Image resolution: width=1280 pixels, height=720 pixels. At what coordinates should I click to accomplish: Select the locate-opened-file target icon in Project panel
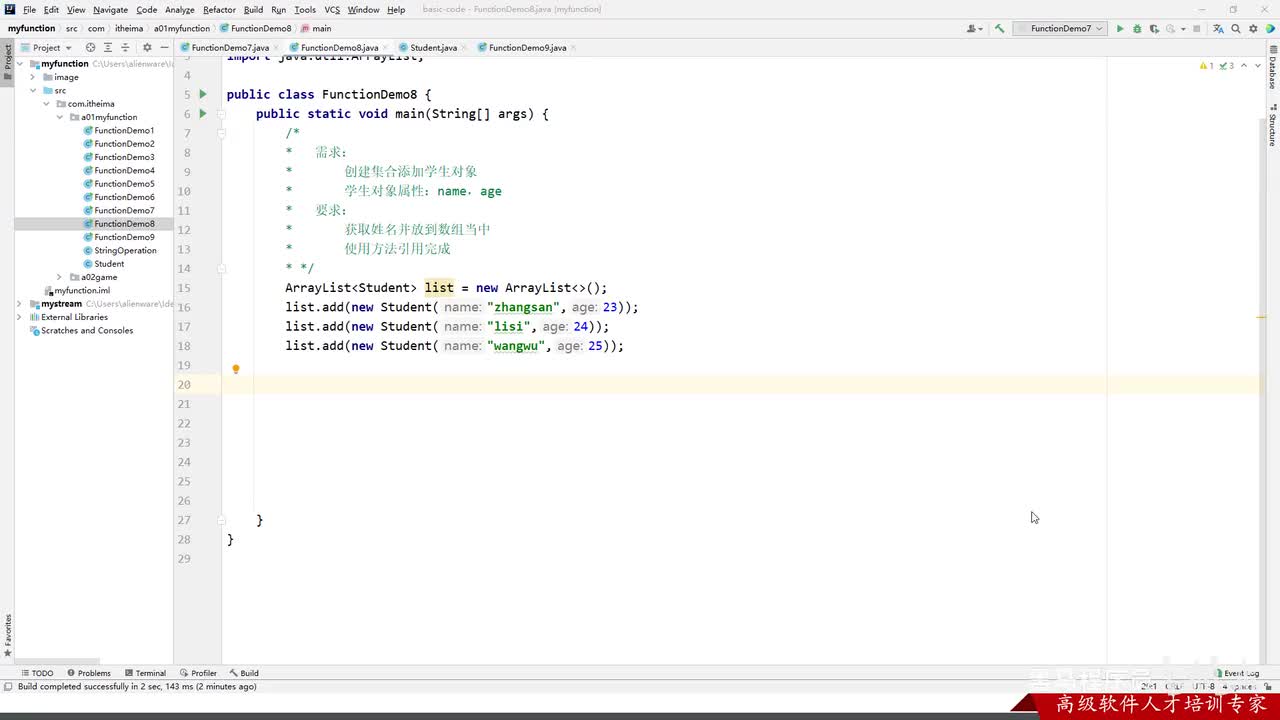(x=90, y=47)
